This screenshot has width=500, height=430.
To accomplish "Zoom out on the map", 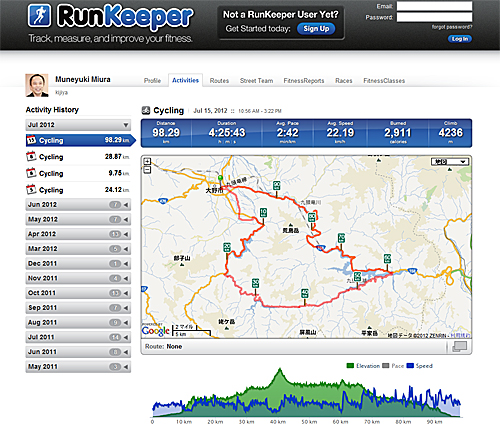I will click(x=147, y=170).
